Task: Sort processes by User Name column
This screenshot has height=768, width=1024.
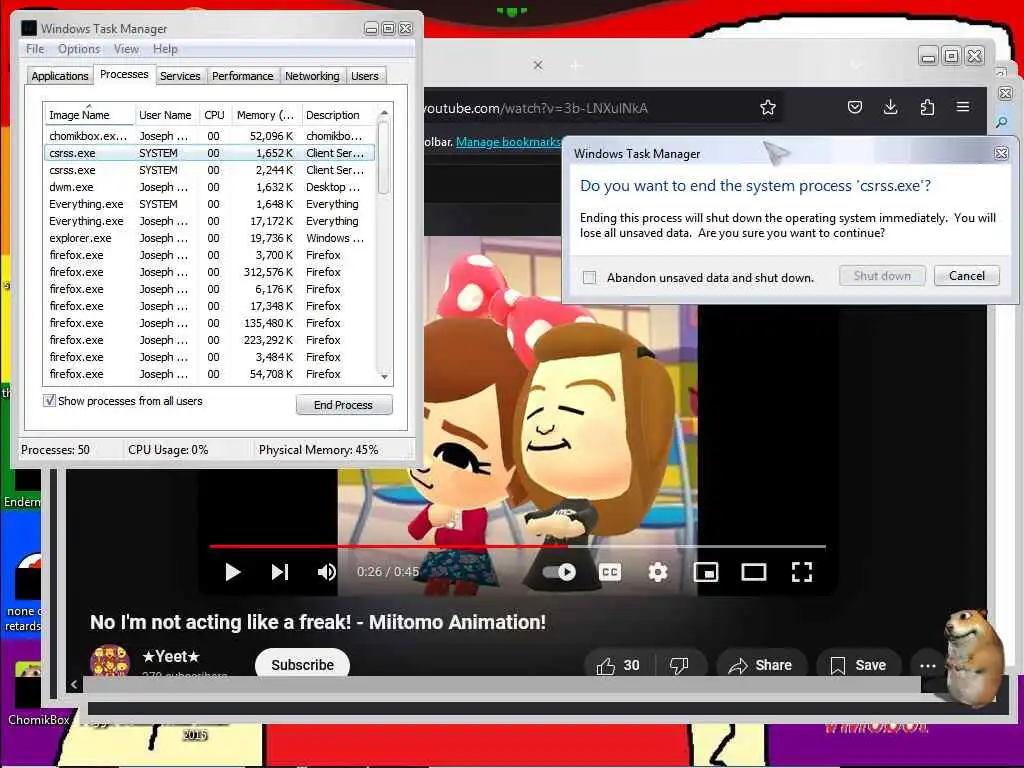Action: pos(165,115)
